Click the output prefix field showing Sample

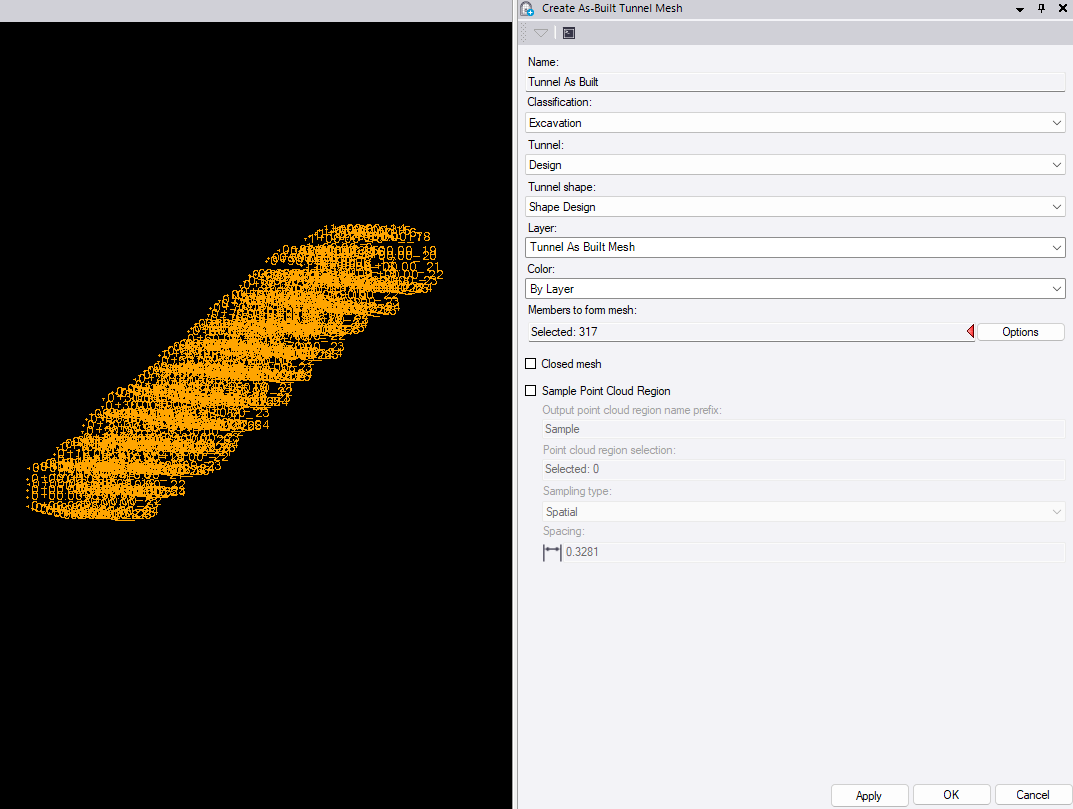tap(803, 429)
